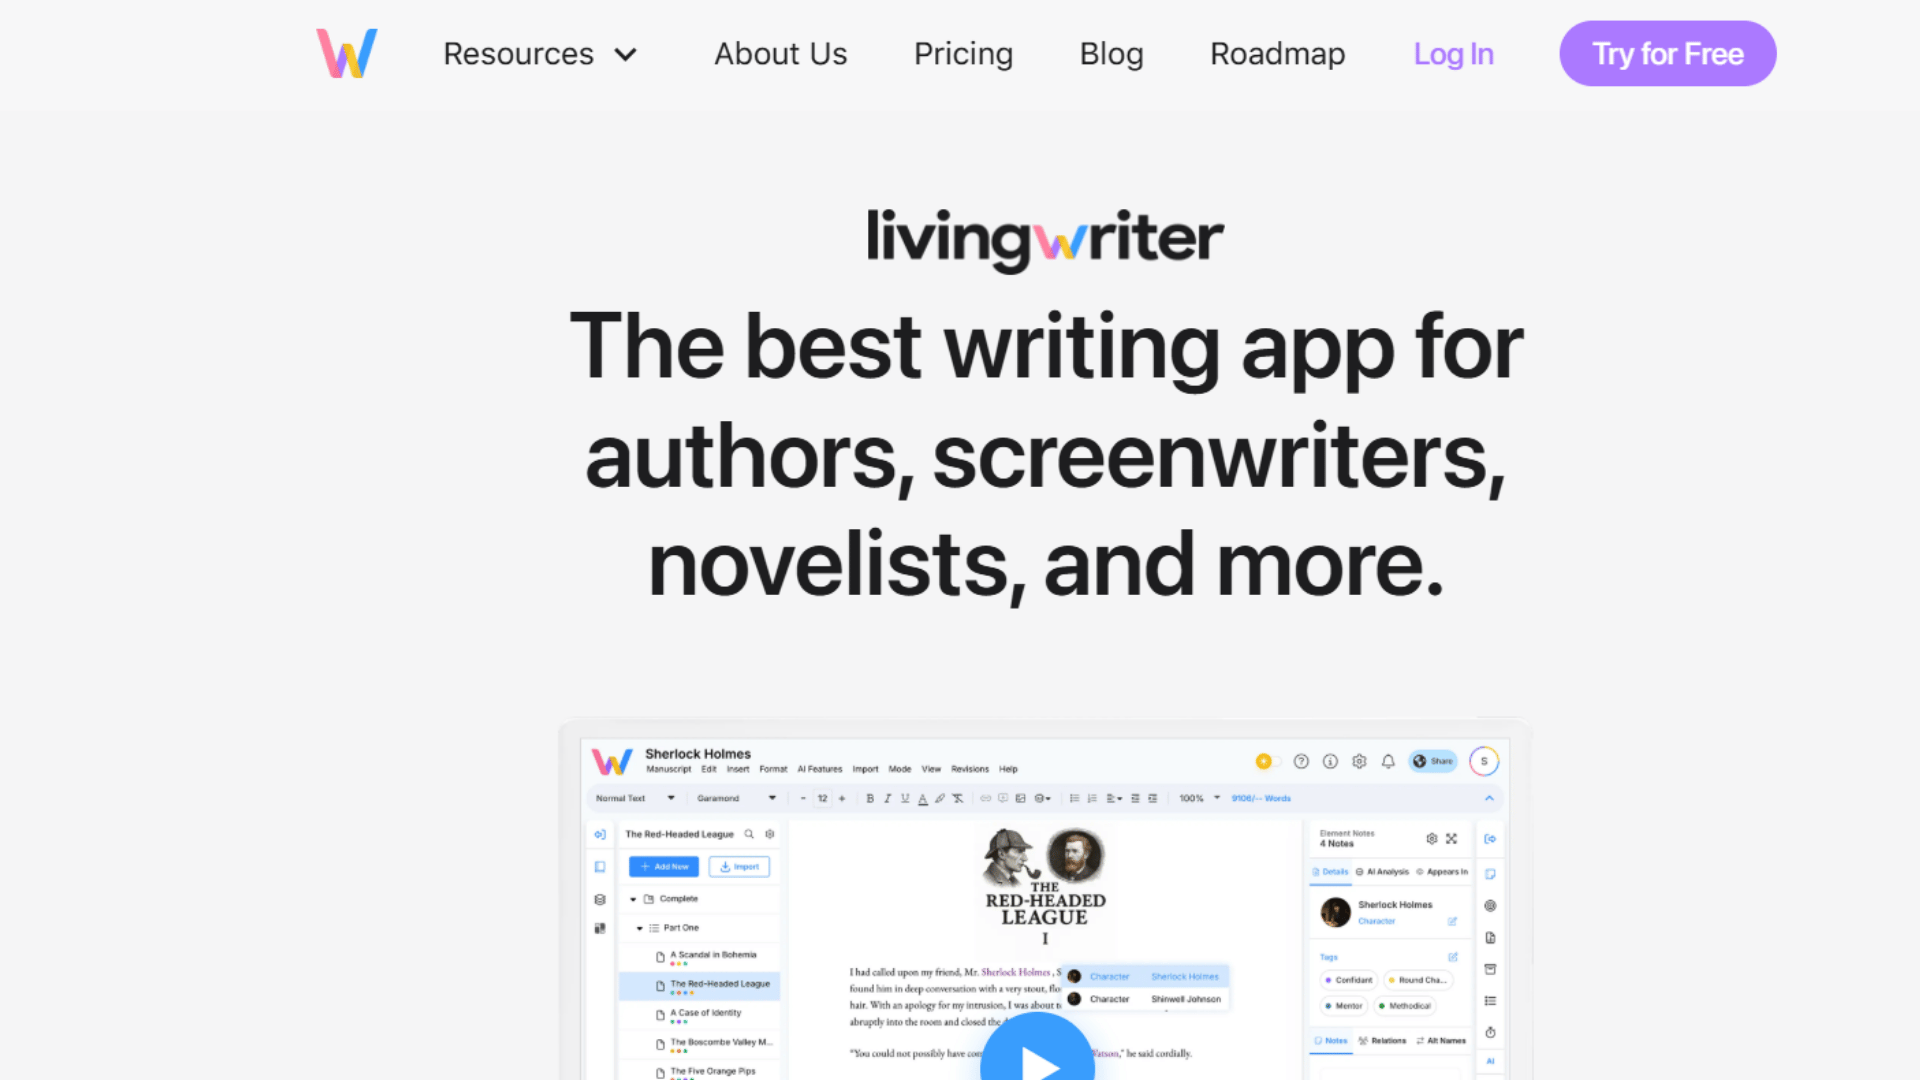This screenshot has width=1920, height=1080.
Task: Open settings gear in app header
Action: (x=1359, y=761)
